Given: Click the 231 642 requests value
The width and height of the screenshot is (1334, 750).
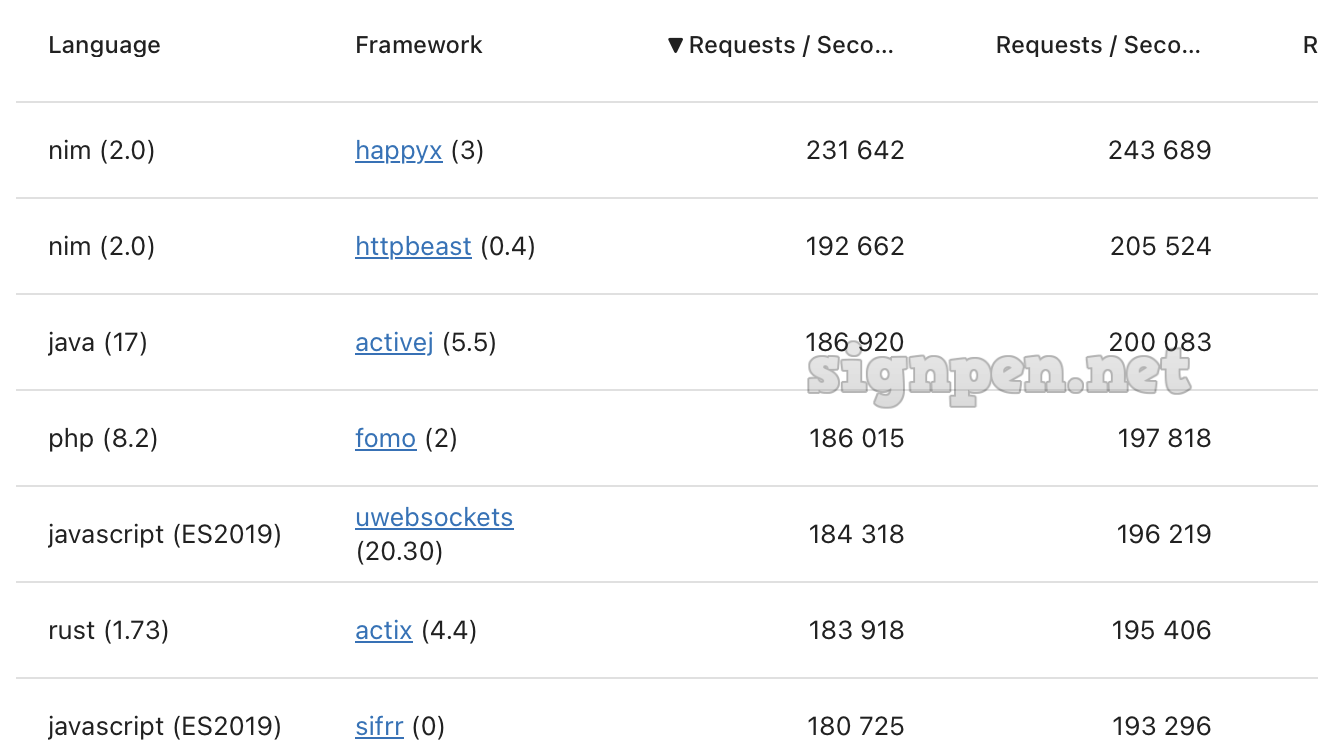Looking at the screenshot, I should click(x=854, y=150).
